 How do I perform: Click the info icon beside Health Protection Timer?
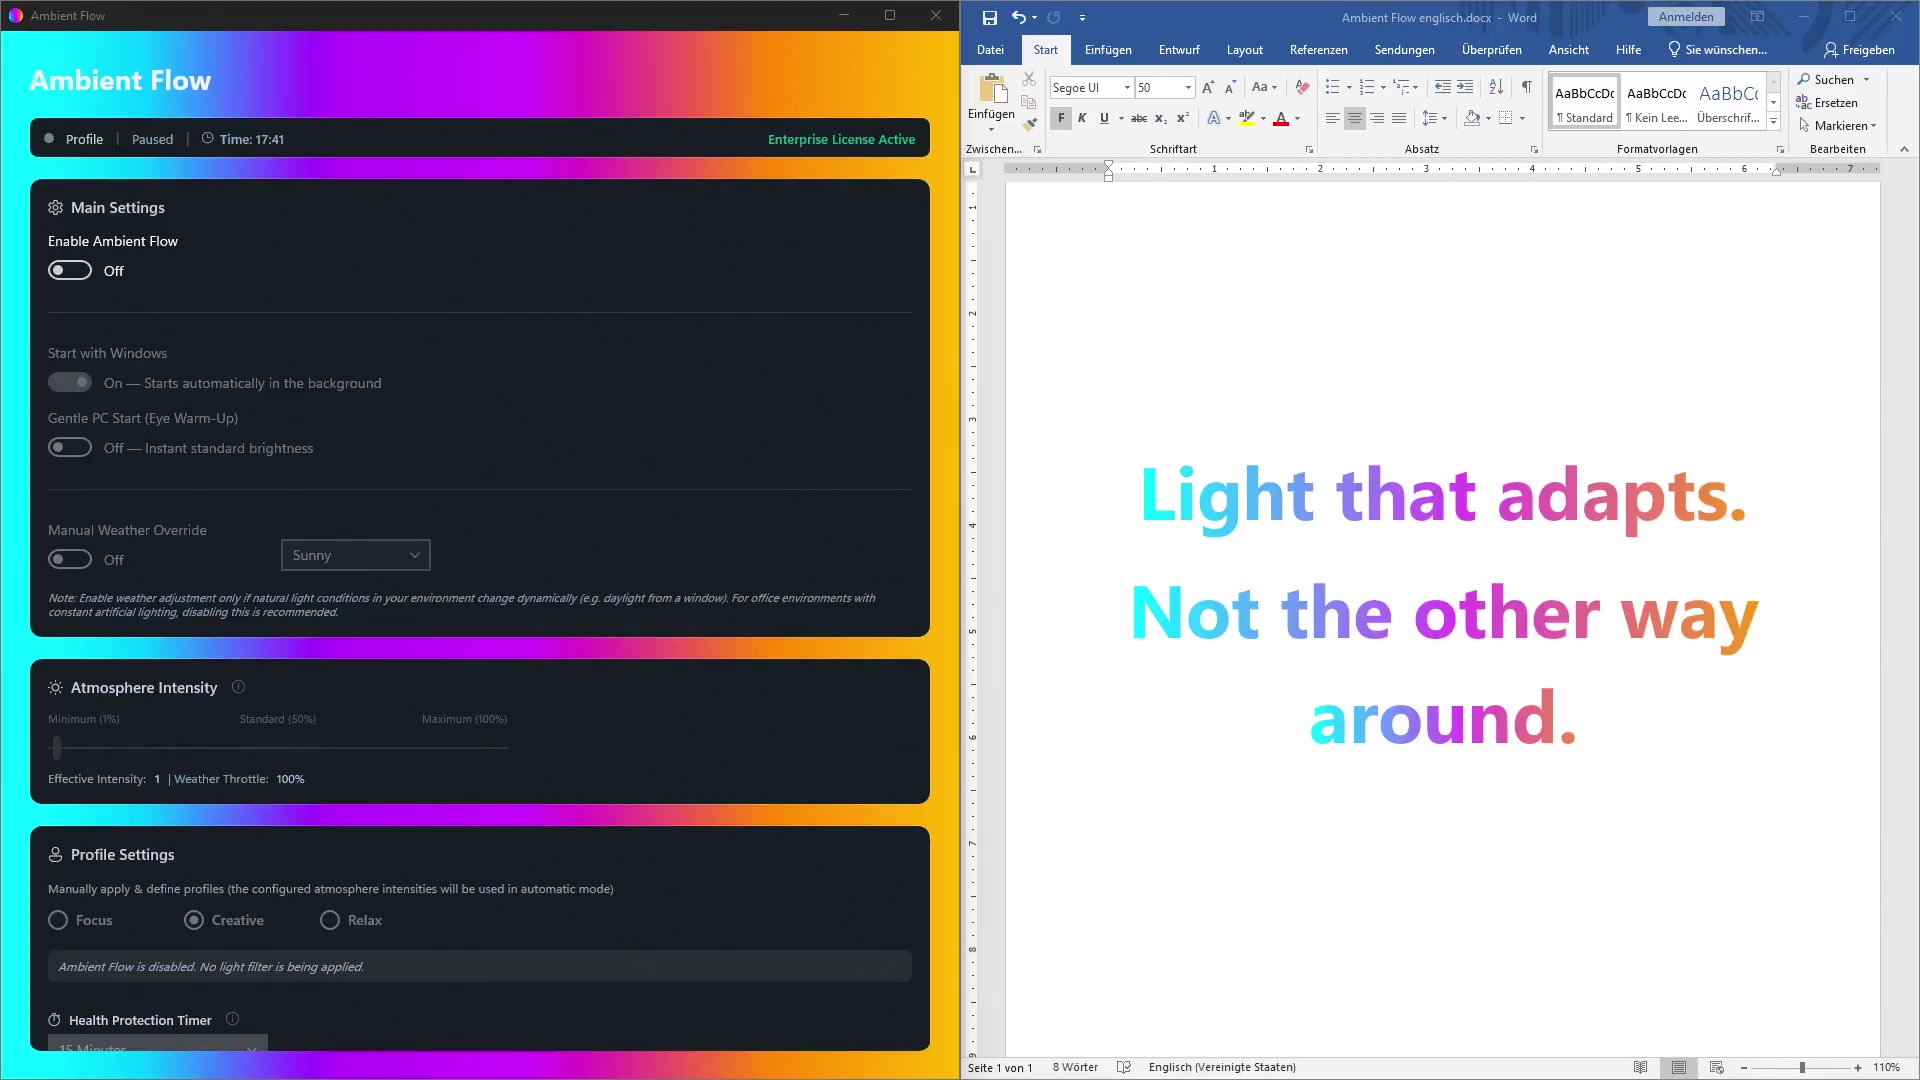(x=232, y=1019)
